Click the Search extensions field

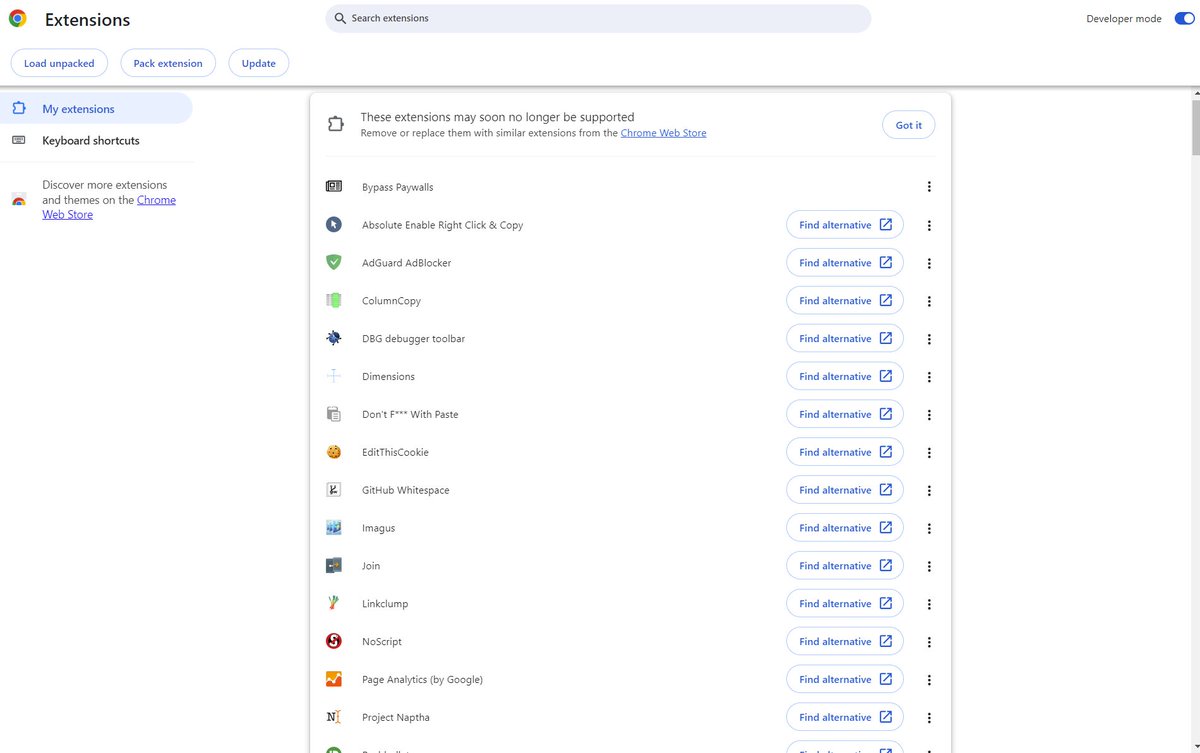pyautogui.click(x=598, y=18)
